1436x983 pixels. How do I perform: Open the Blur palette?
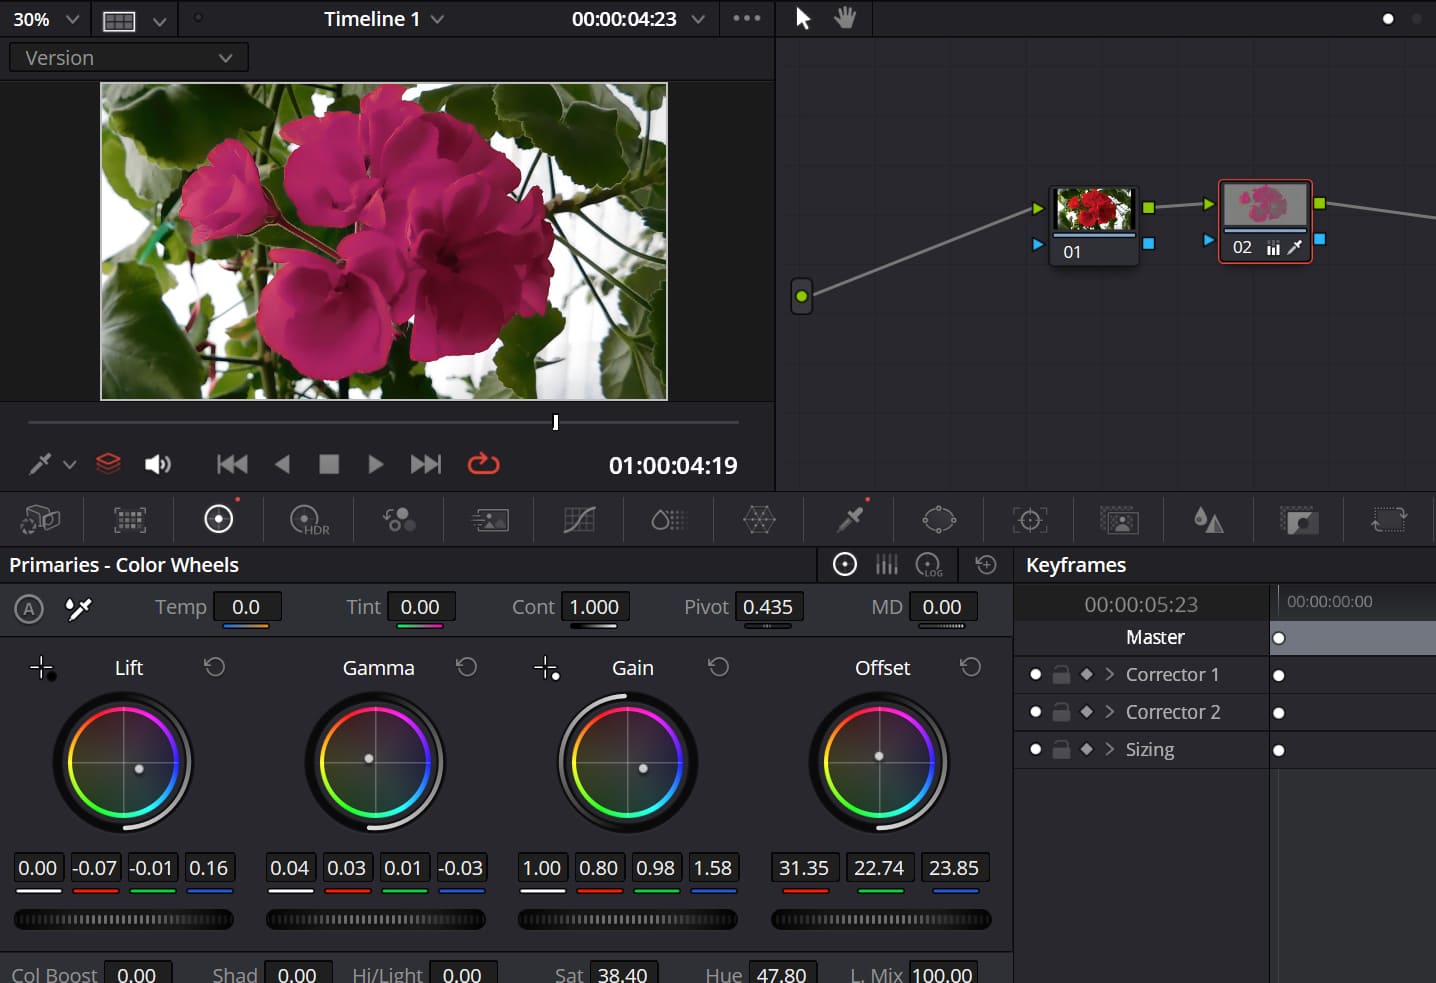point(1208,519)
